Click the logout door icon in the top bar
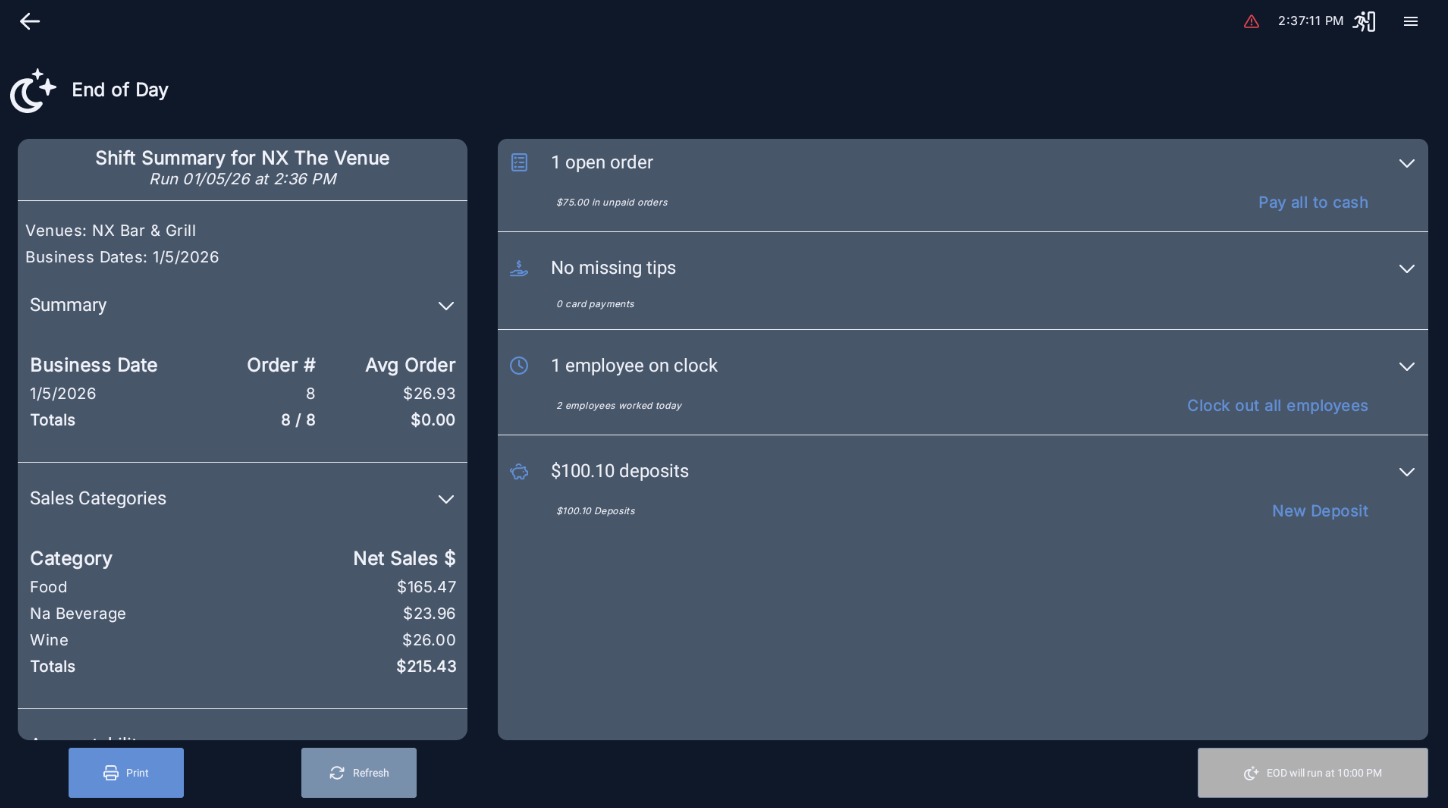Viewport: 1448px width, 808px height. click(x=1364, y=21)
